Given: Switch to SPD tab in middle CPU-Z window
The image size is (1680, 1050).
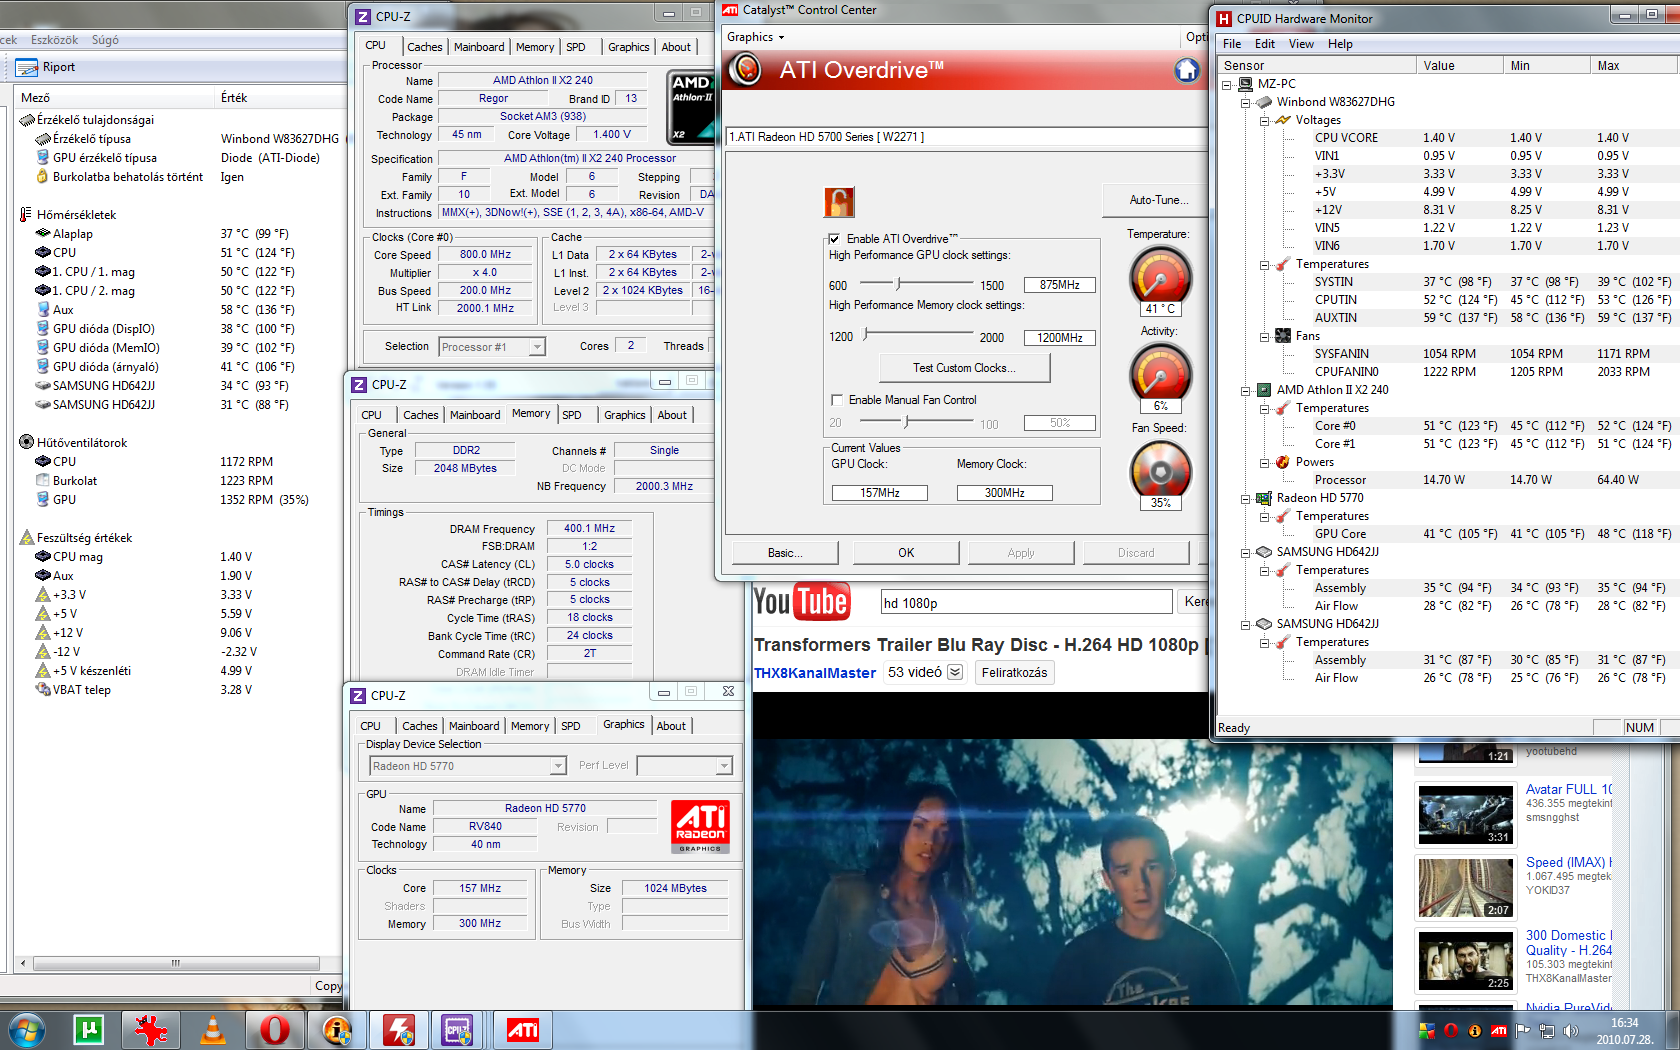Looking at the screenshot, I should (x=572, y=415).
